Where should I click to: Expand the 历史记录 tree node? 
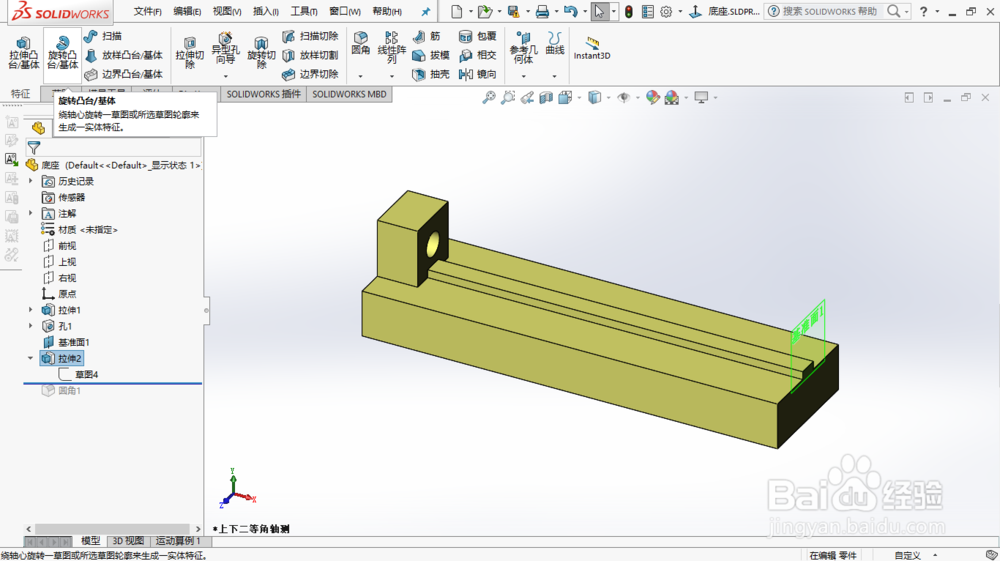[30, 181]
